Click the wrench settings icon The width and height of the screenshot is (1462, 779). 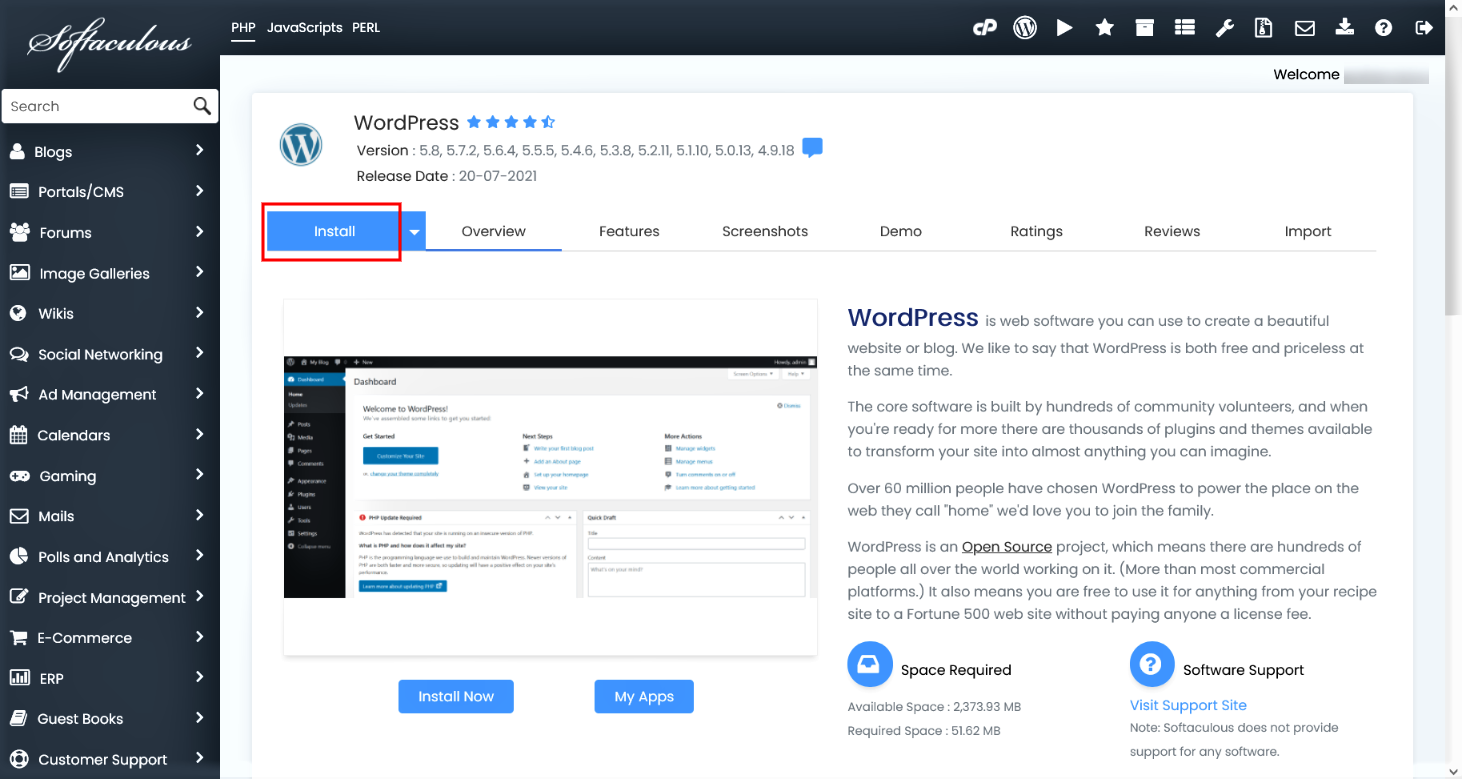point(1224,28)
